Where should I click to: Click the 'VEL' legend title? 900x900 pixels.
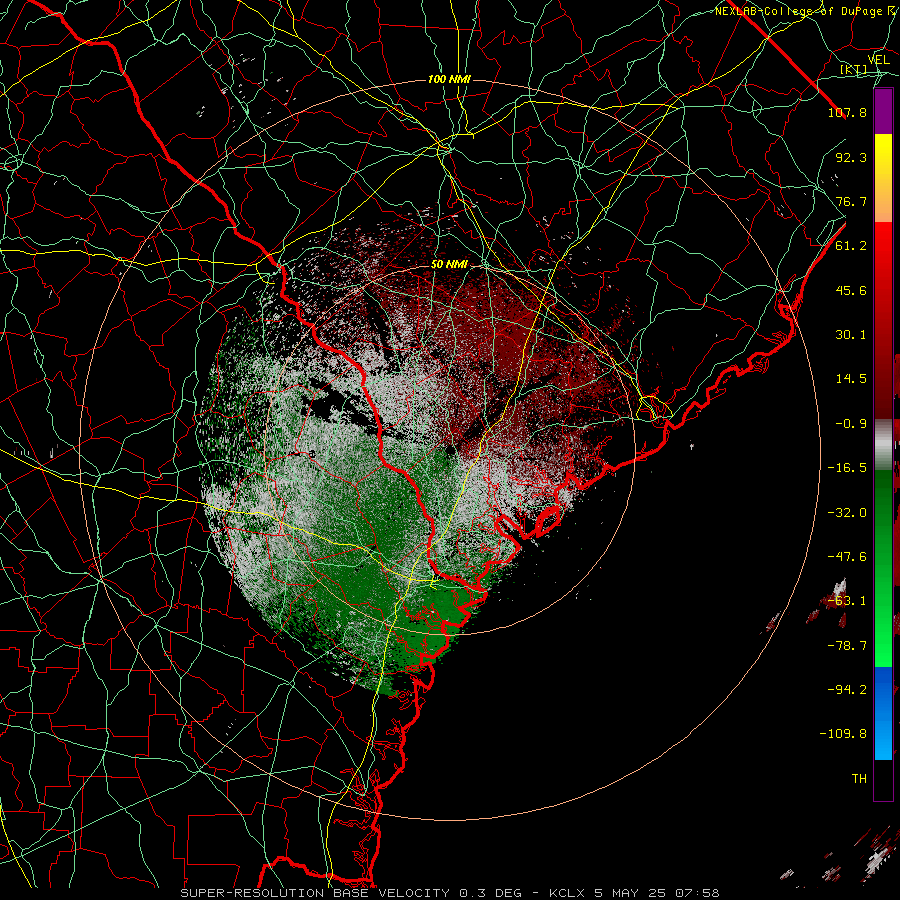pyautogui.click(x=878, y=60)
